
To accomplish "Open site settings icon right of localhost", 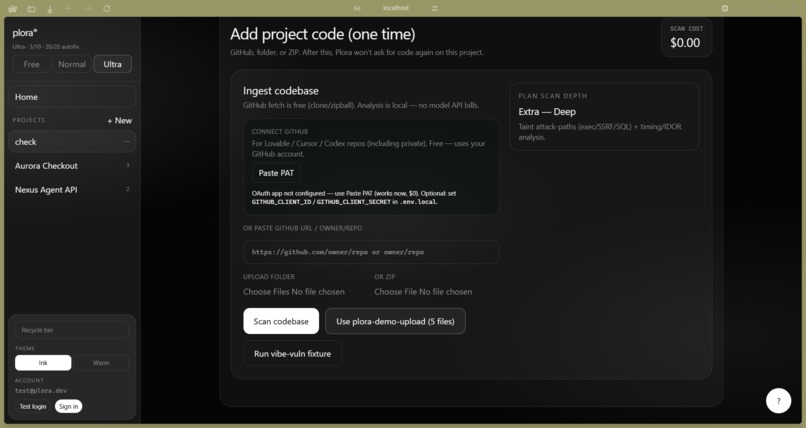I will click(x=435, y=8).
